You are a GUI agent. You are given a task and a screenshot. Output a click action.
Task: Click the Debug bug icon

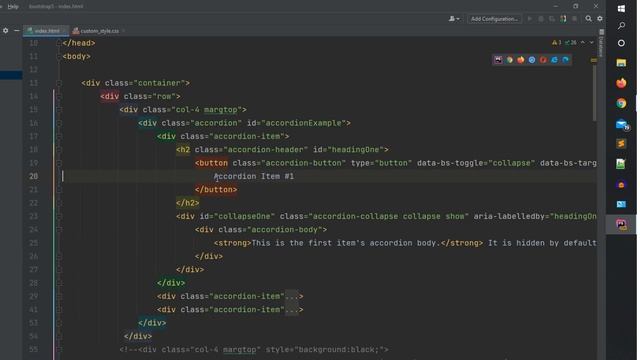click(541, 19)
